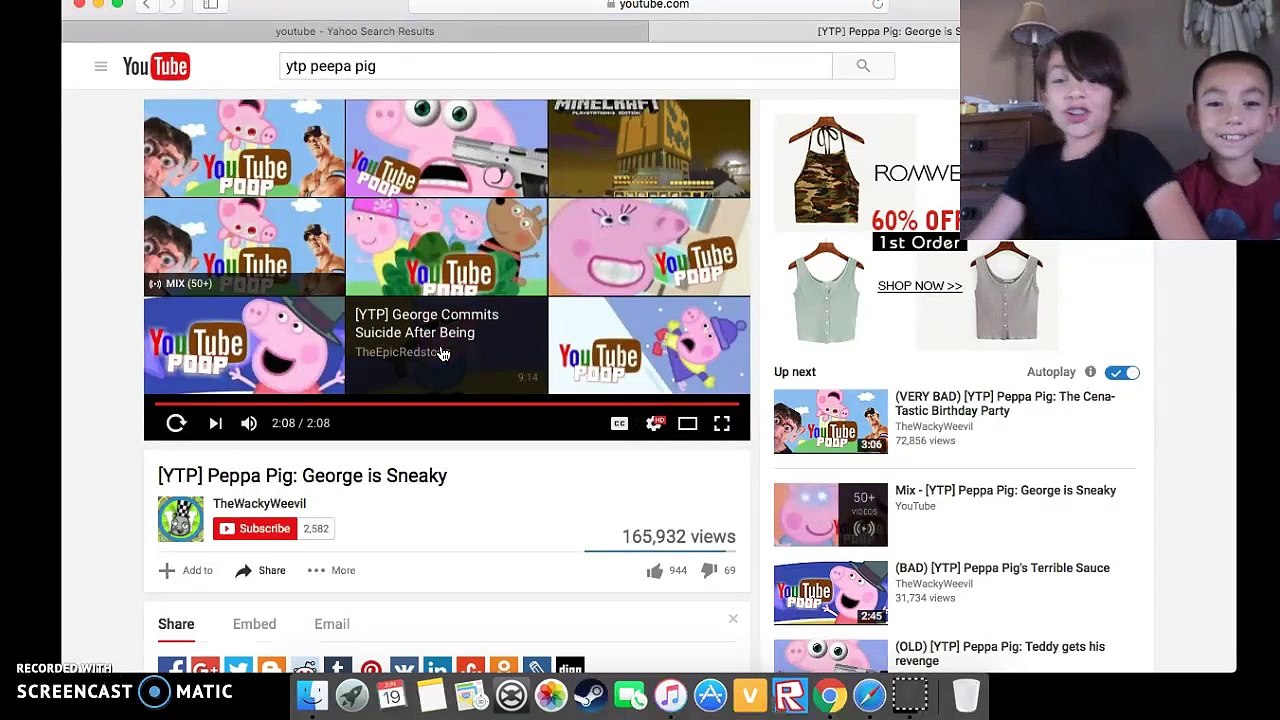Toggle the Autoplay switch

1122,372
